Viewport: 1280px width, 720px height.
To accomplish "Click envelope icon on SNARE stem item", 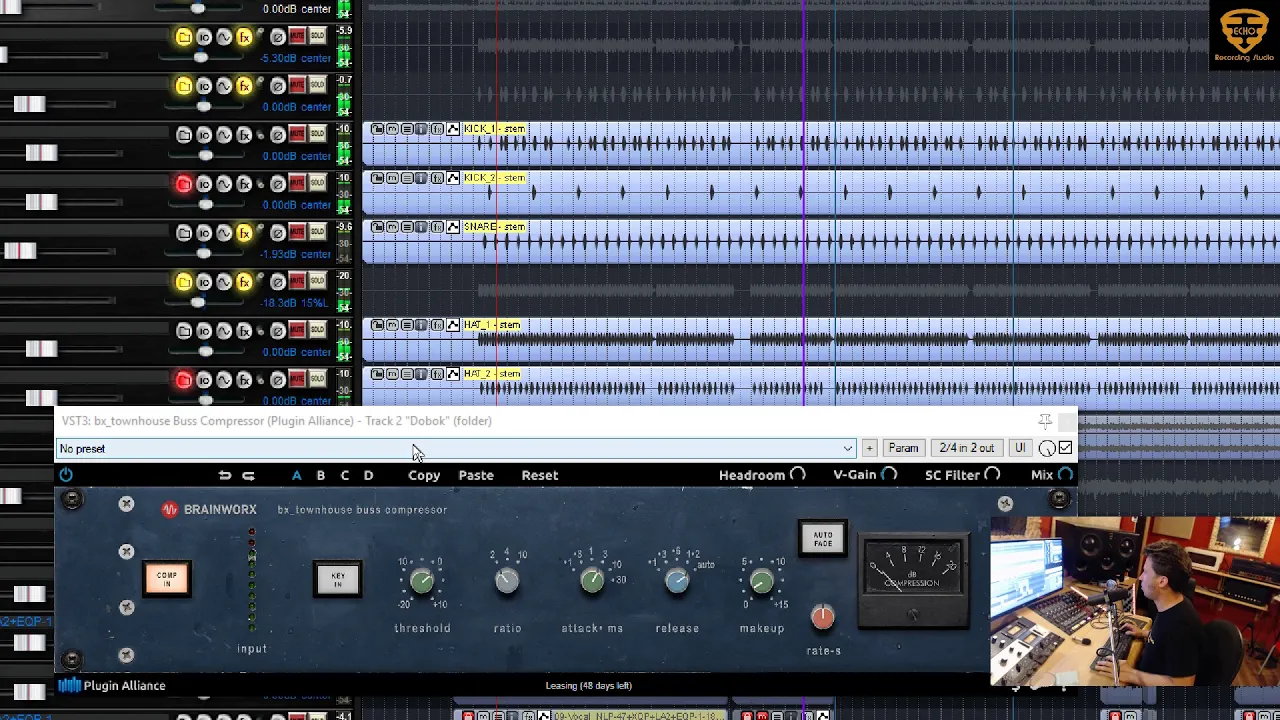I will [x=453, y=227].
